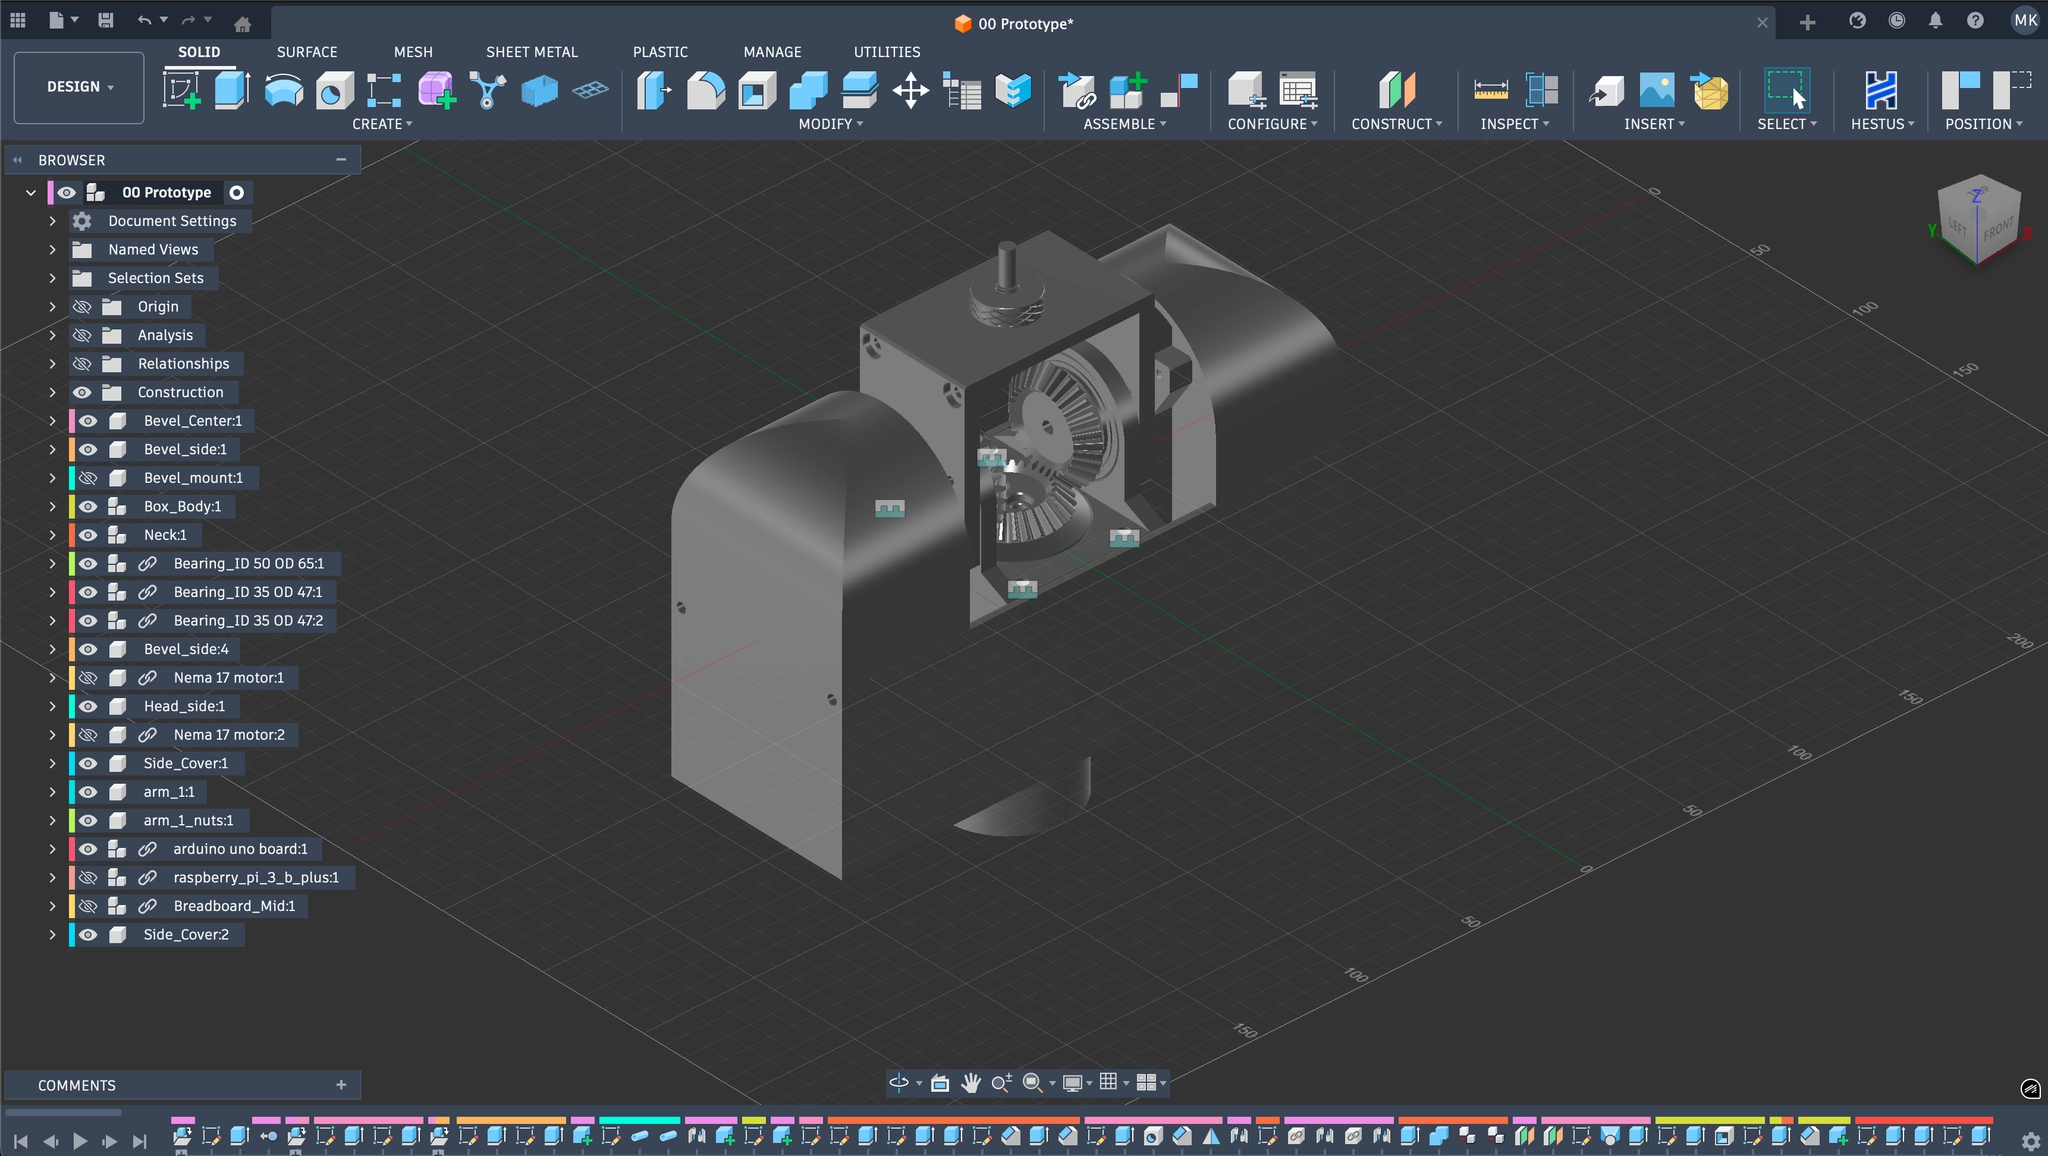Click the Measure ruler icon
The image size is (2048, 1156).
click(1490, 91)
